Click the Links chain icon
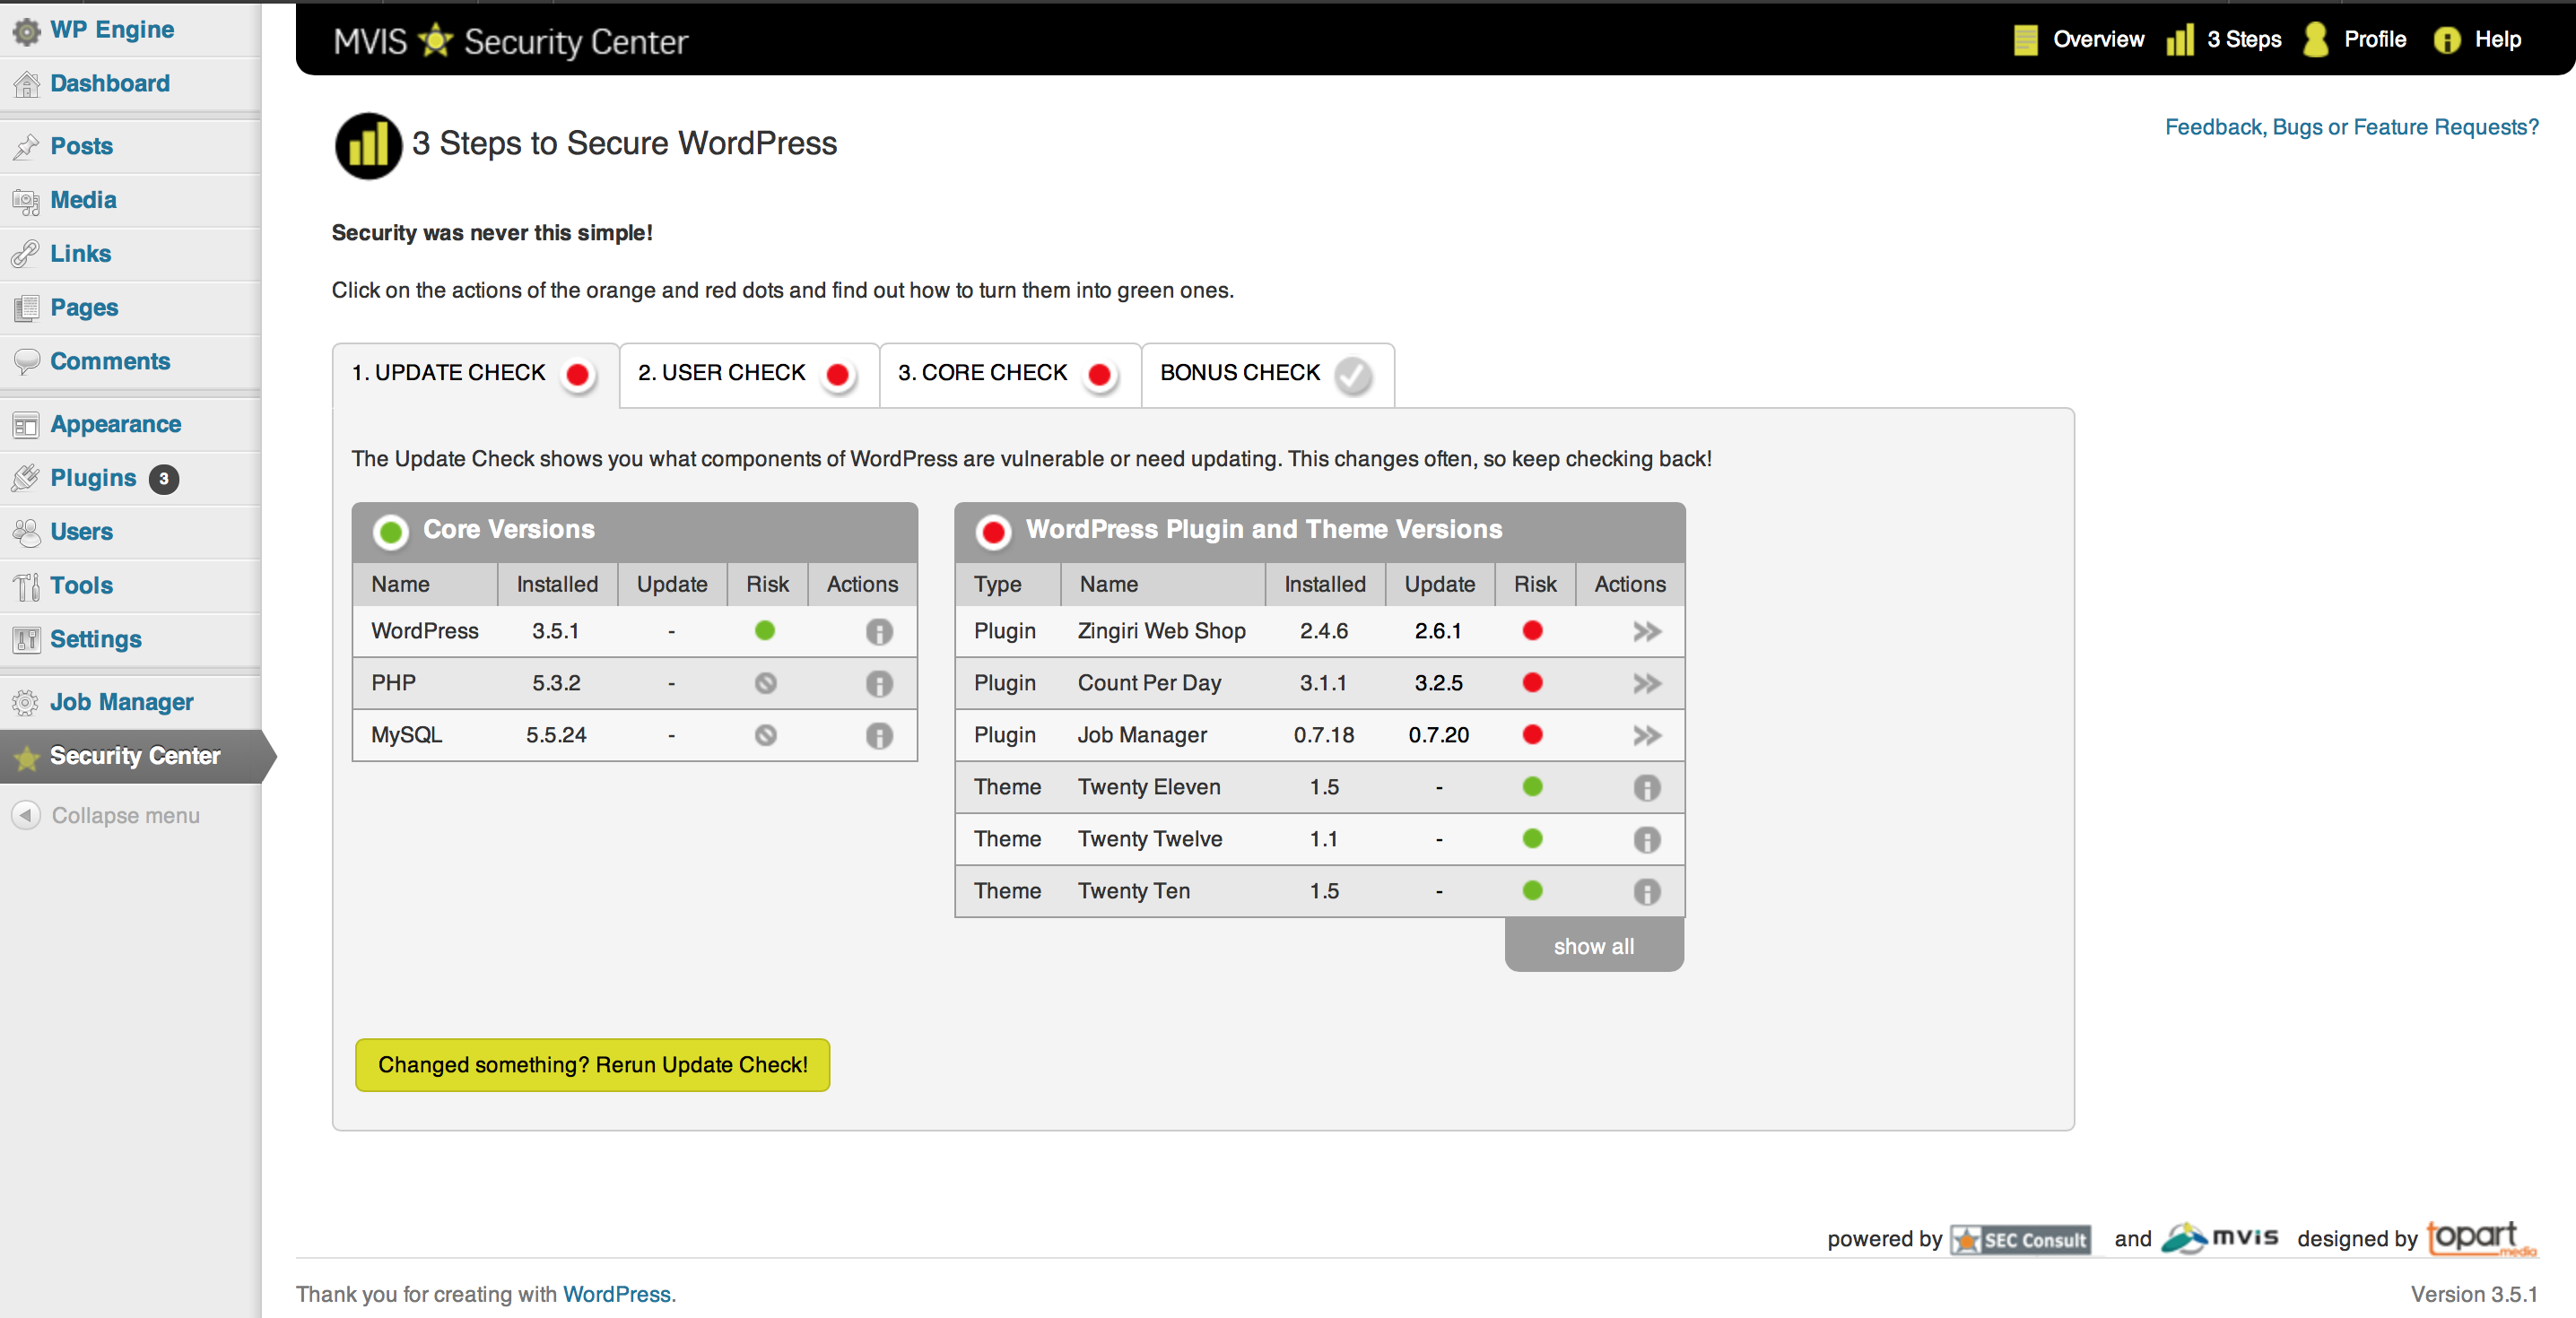 (x=26, y=255)
